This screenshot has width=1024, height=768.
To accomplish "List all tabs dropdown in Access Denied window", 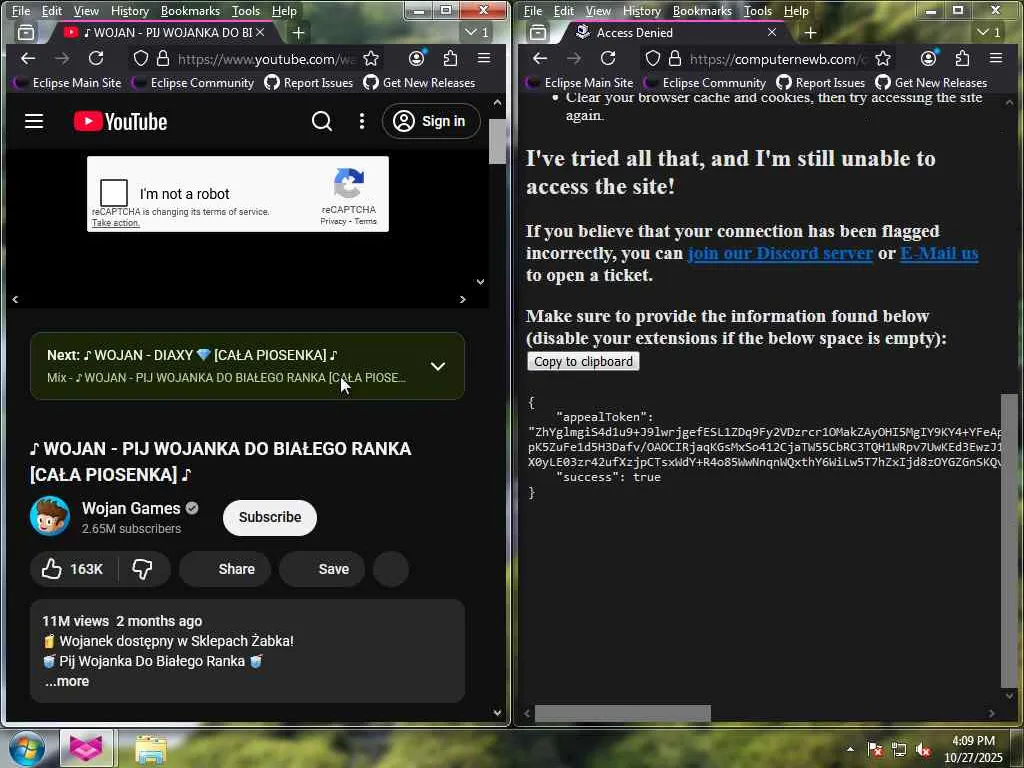I will [x=989, y=32].
